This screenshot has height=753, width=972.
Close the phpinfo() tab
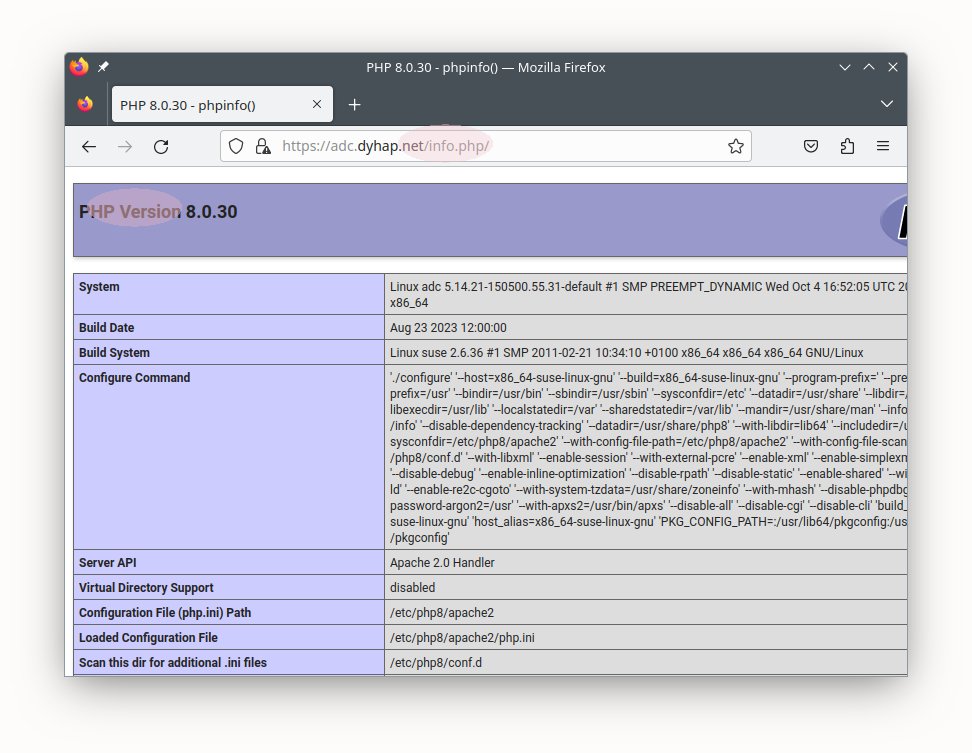tap(317, 104)
